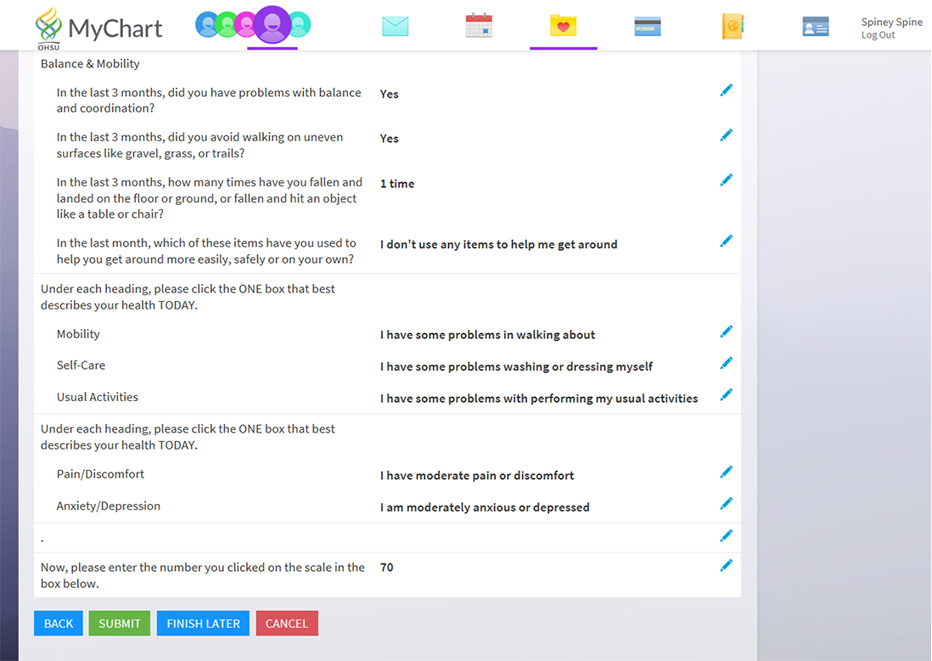Edit the Self-Care answer pencil
Screen dimensions: 932x661
(726, 363)
